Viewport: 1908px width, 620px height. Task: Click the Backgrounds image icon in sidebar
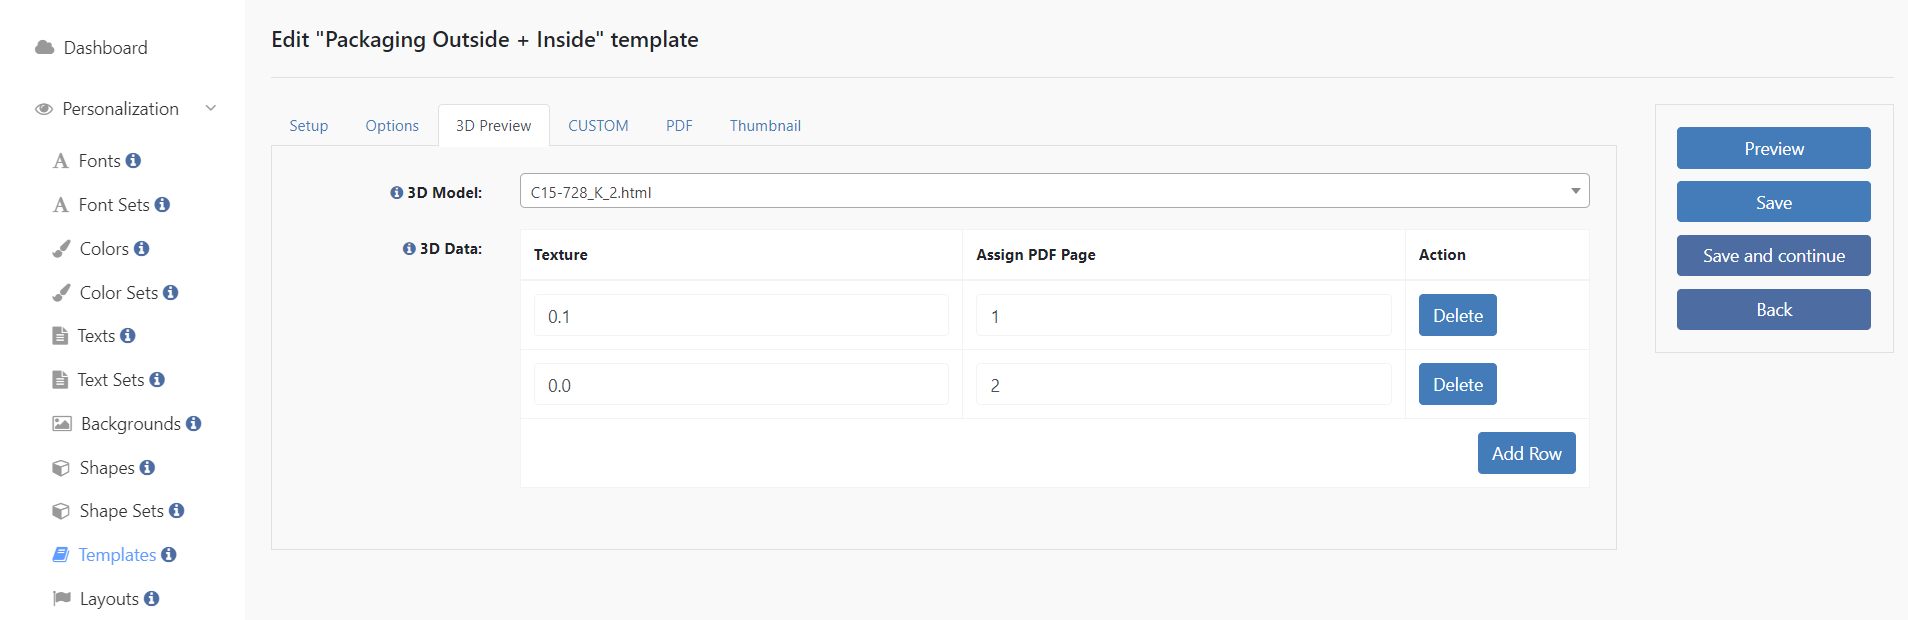tap(62, 424)
